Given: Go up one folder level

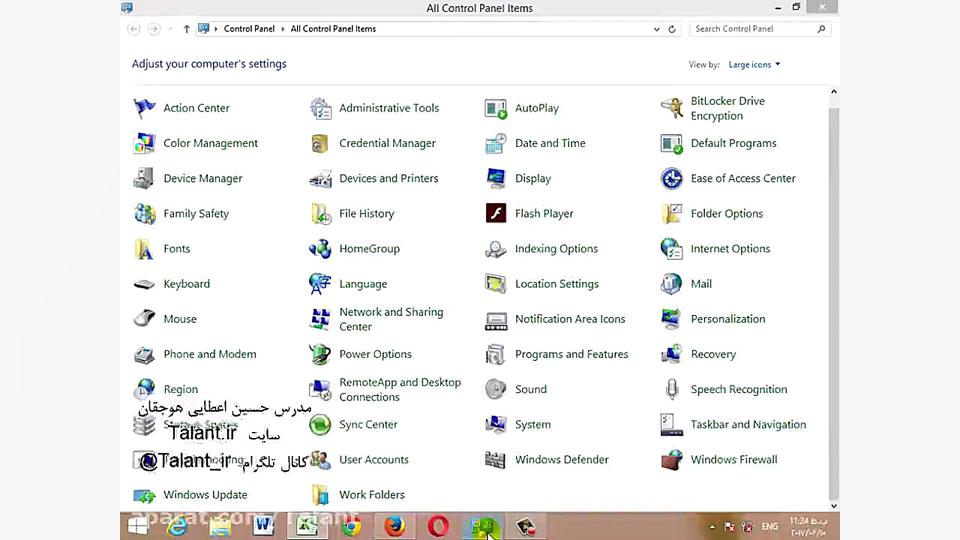Looking at the screenshot, I should 186,29.
